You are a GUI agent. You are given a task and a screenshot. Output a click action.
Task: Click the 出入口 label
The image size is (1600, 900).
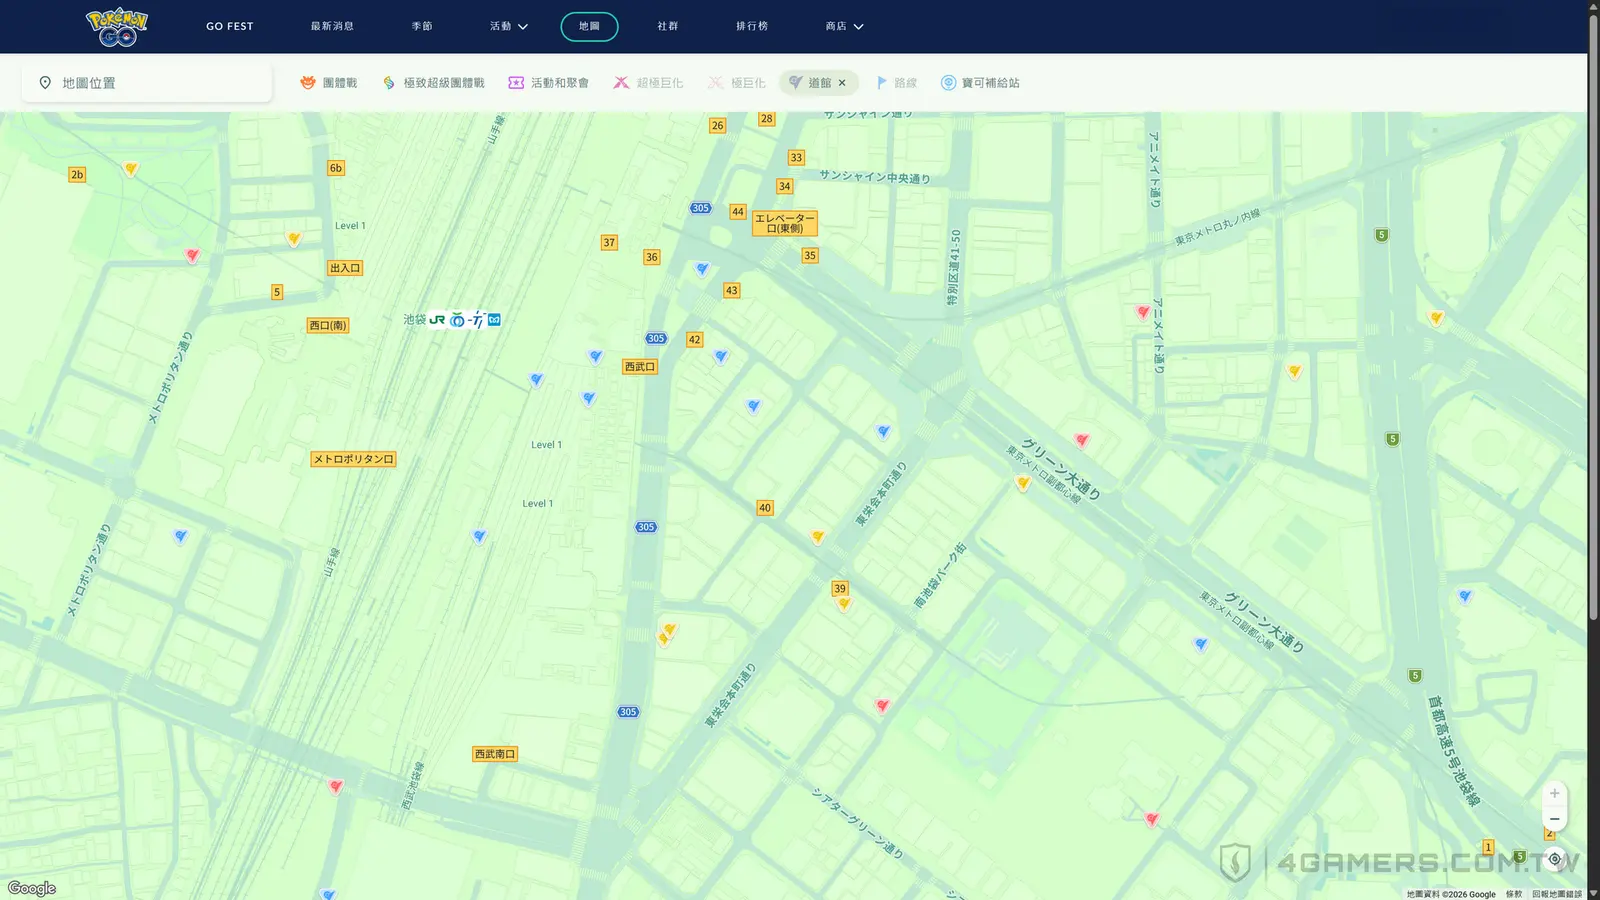345,268
